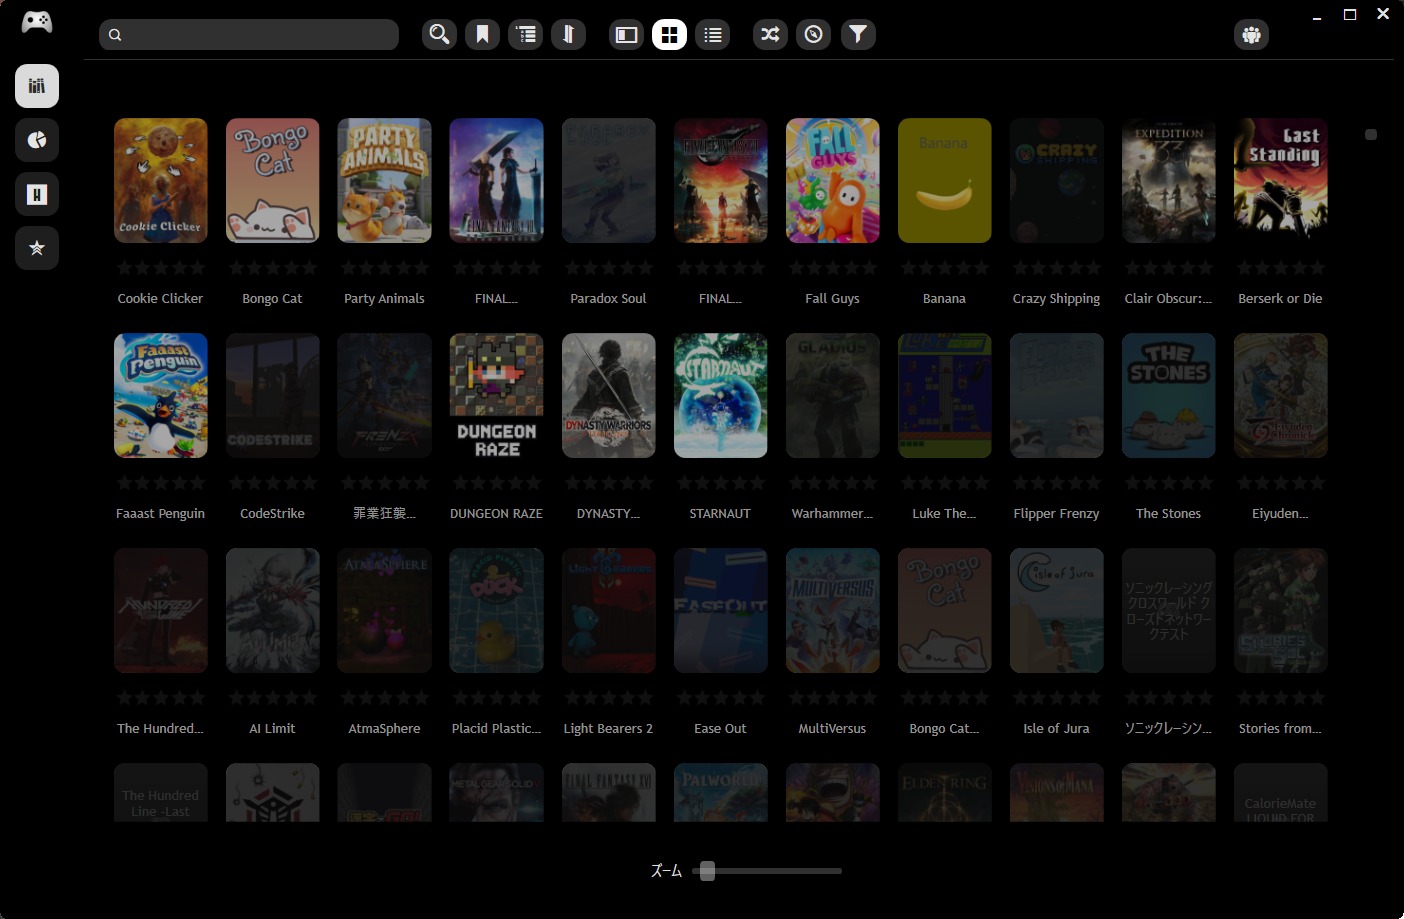Click the star rating under Fall Guys

point(832,268)
